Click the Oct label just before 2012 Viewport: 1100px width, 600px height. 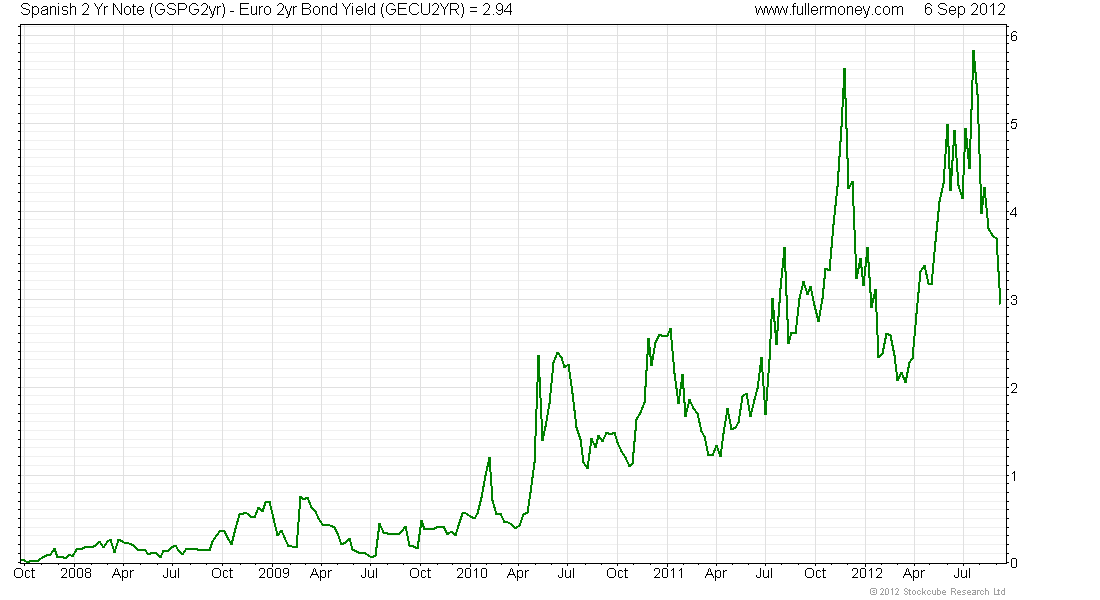coord(815,573)
